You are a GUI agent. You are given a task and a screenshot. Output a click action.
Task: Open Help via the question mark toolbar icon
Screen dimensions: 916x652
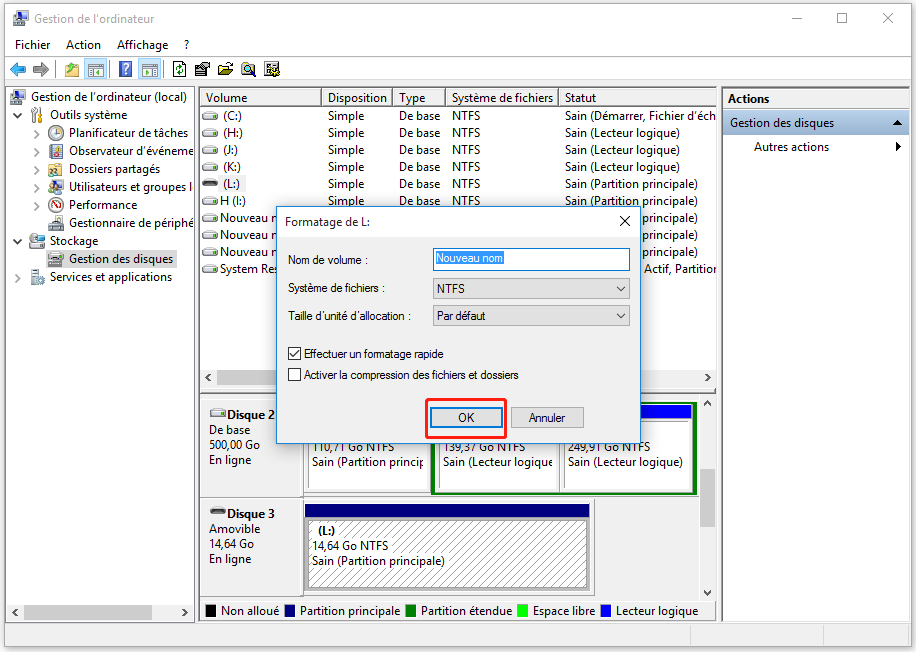tap(125, 70)
